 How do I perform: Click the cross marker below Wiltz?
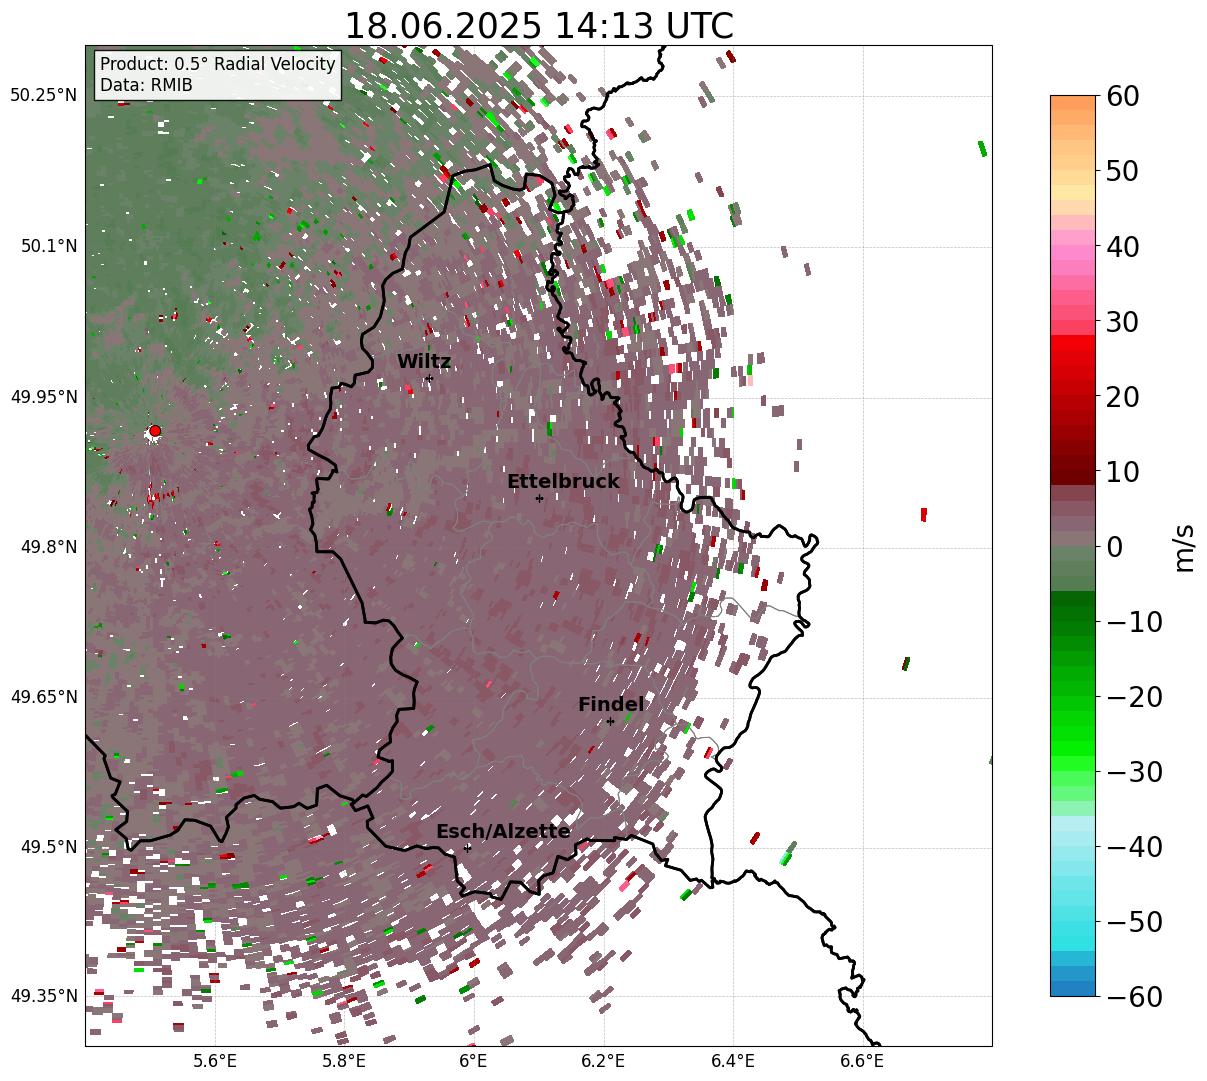click(429, 378)
